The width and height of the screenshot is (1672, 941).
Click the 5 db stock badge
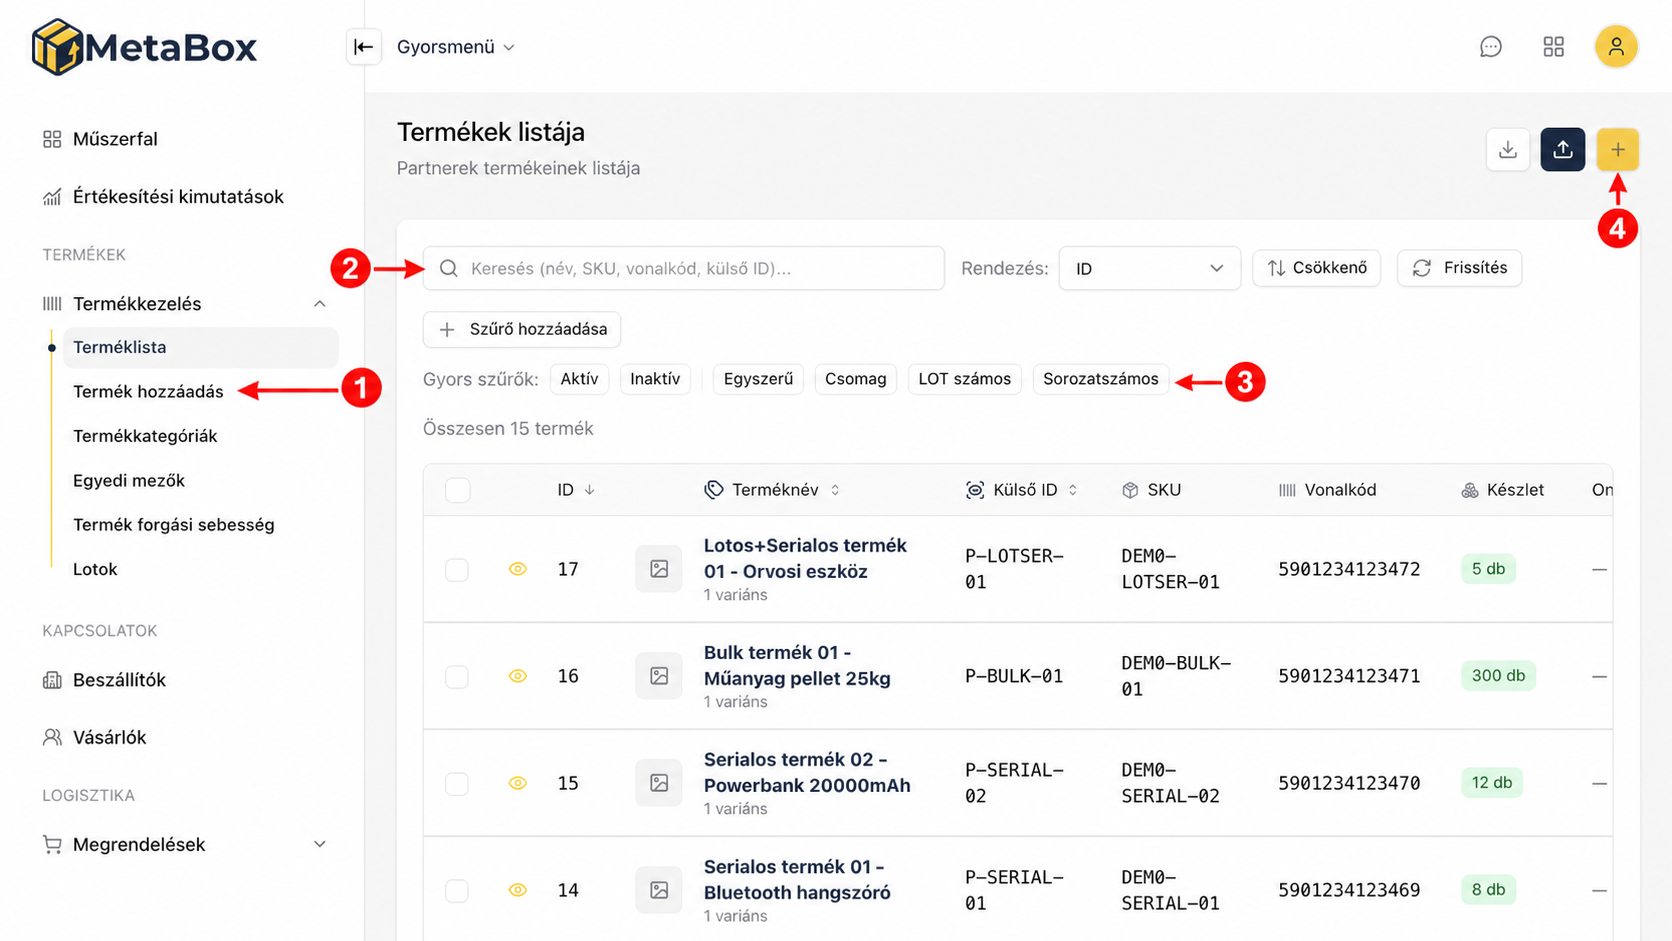(x=1488, y=569)
